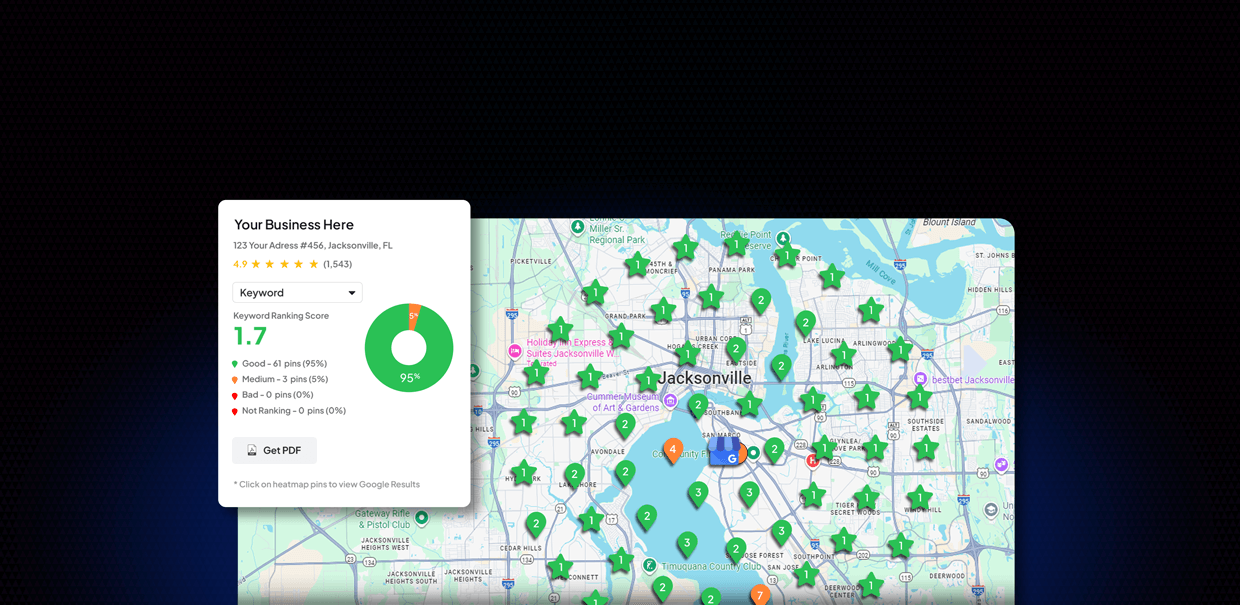Click the Not Ranking – 0 pins legend entry

(x=292, y=411)
